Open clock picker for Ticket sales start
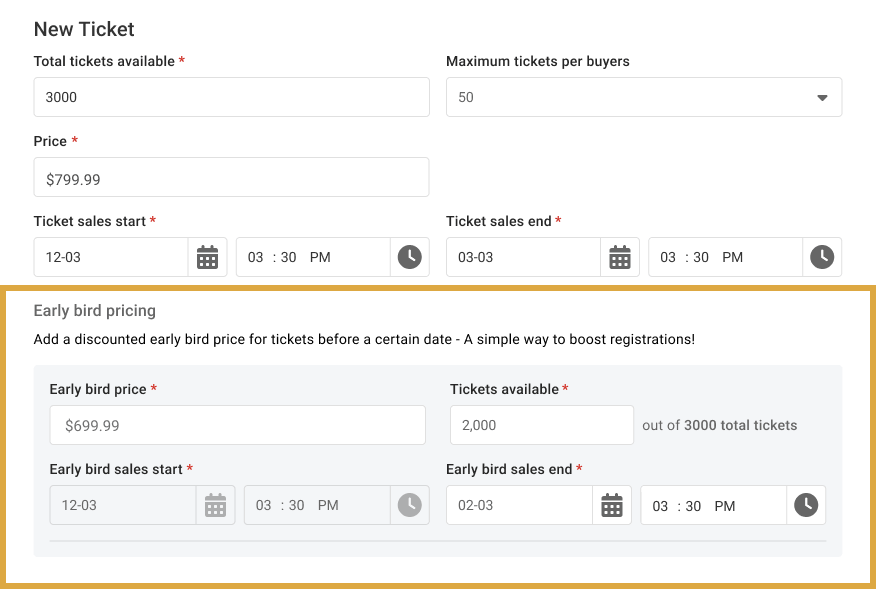Image resolution: width=876 pixels, height=589 pixels. [x=410, y=257]
